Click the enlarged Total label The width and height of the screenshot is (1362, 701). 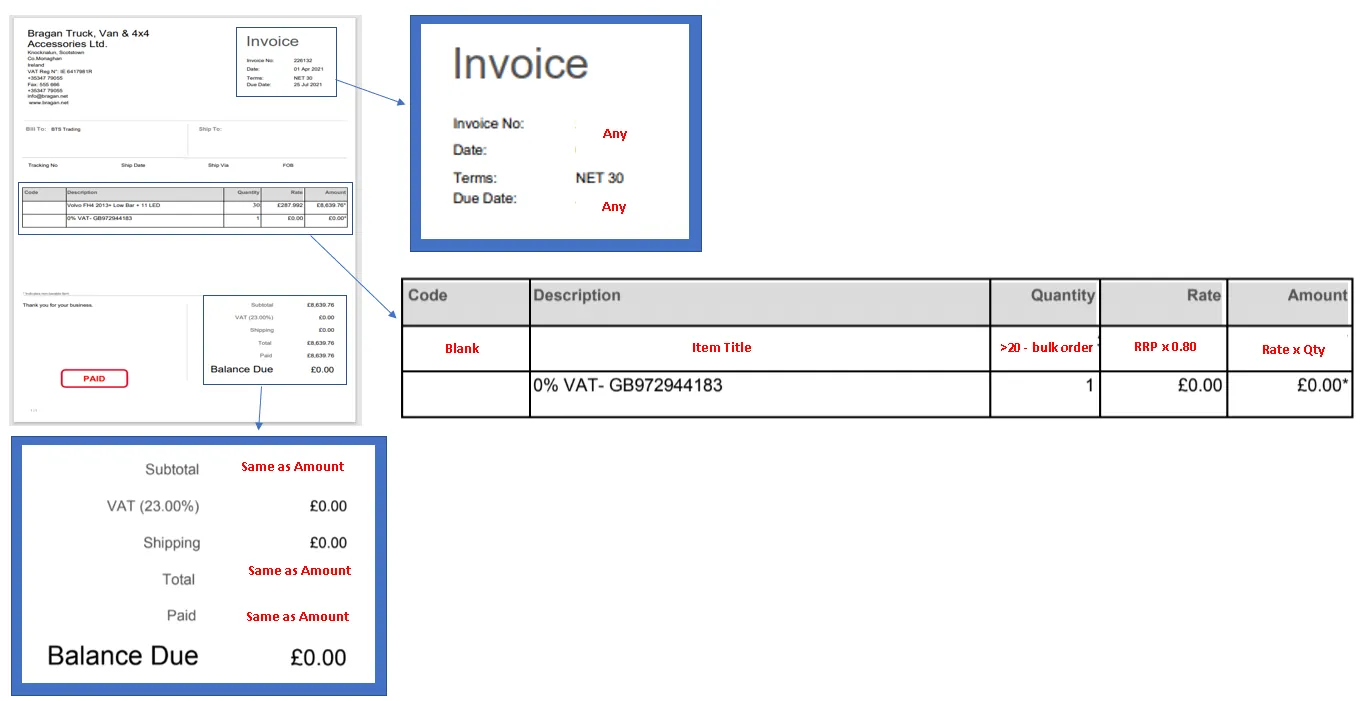pyautogui.click(x=179, y=579)
